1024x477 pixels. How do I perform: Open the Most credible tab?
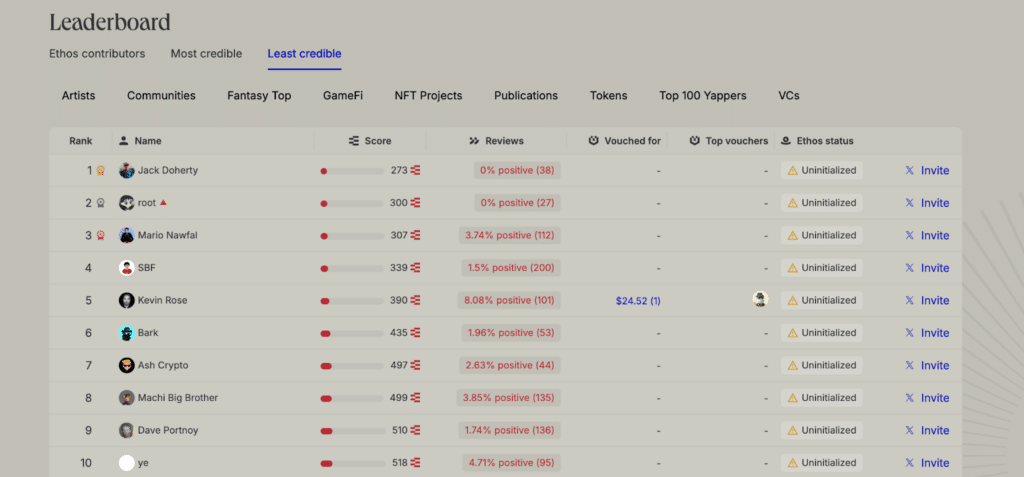click(206, 54)
